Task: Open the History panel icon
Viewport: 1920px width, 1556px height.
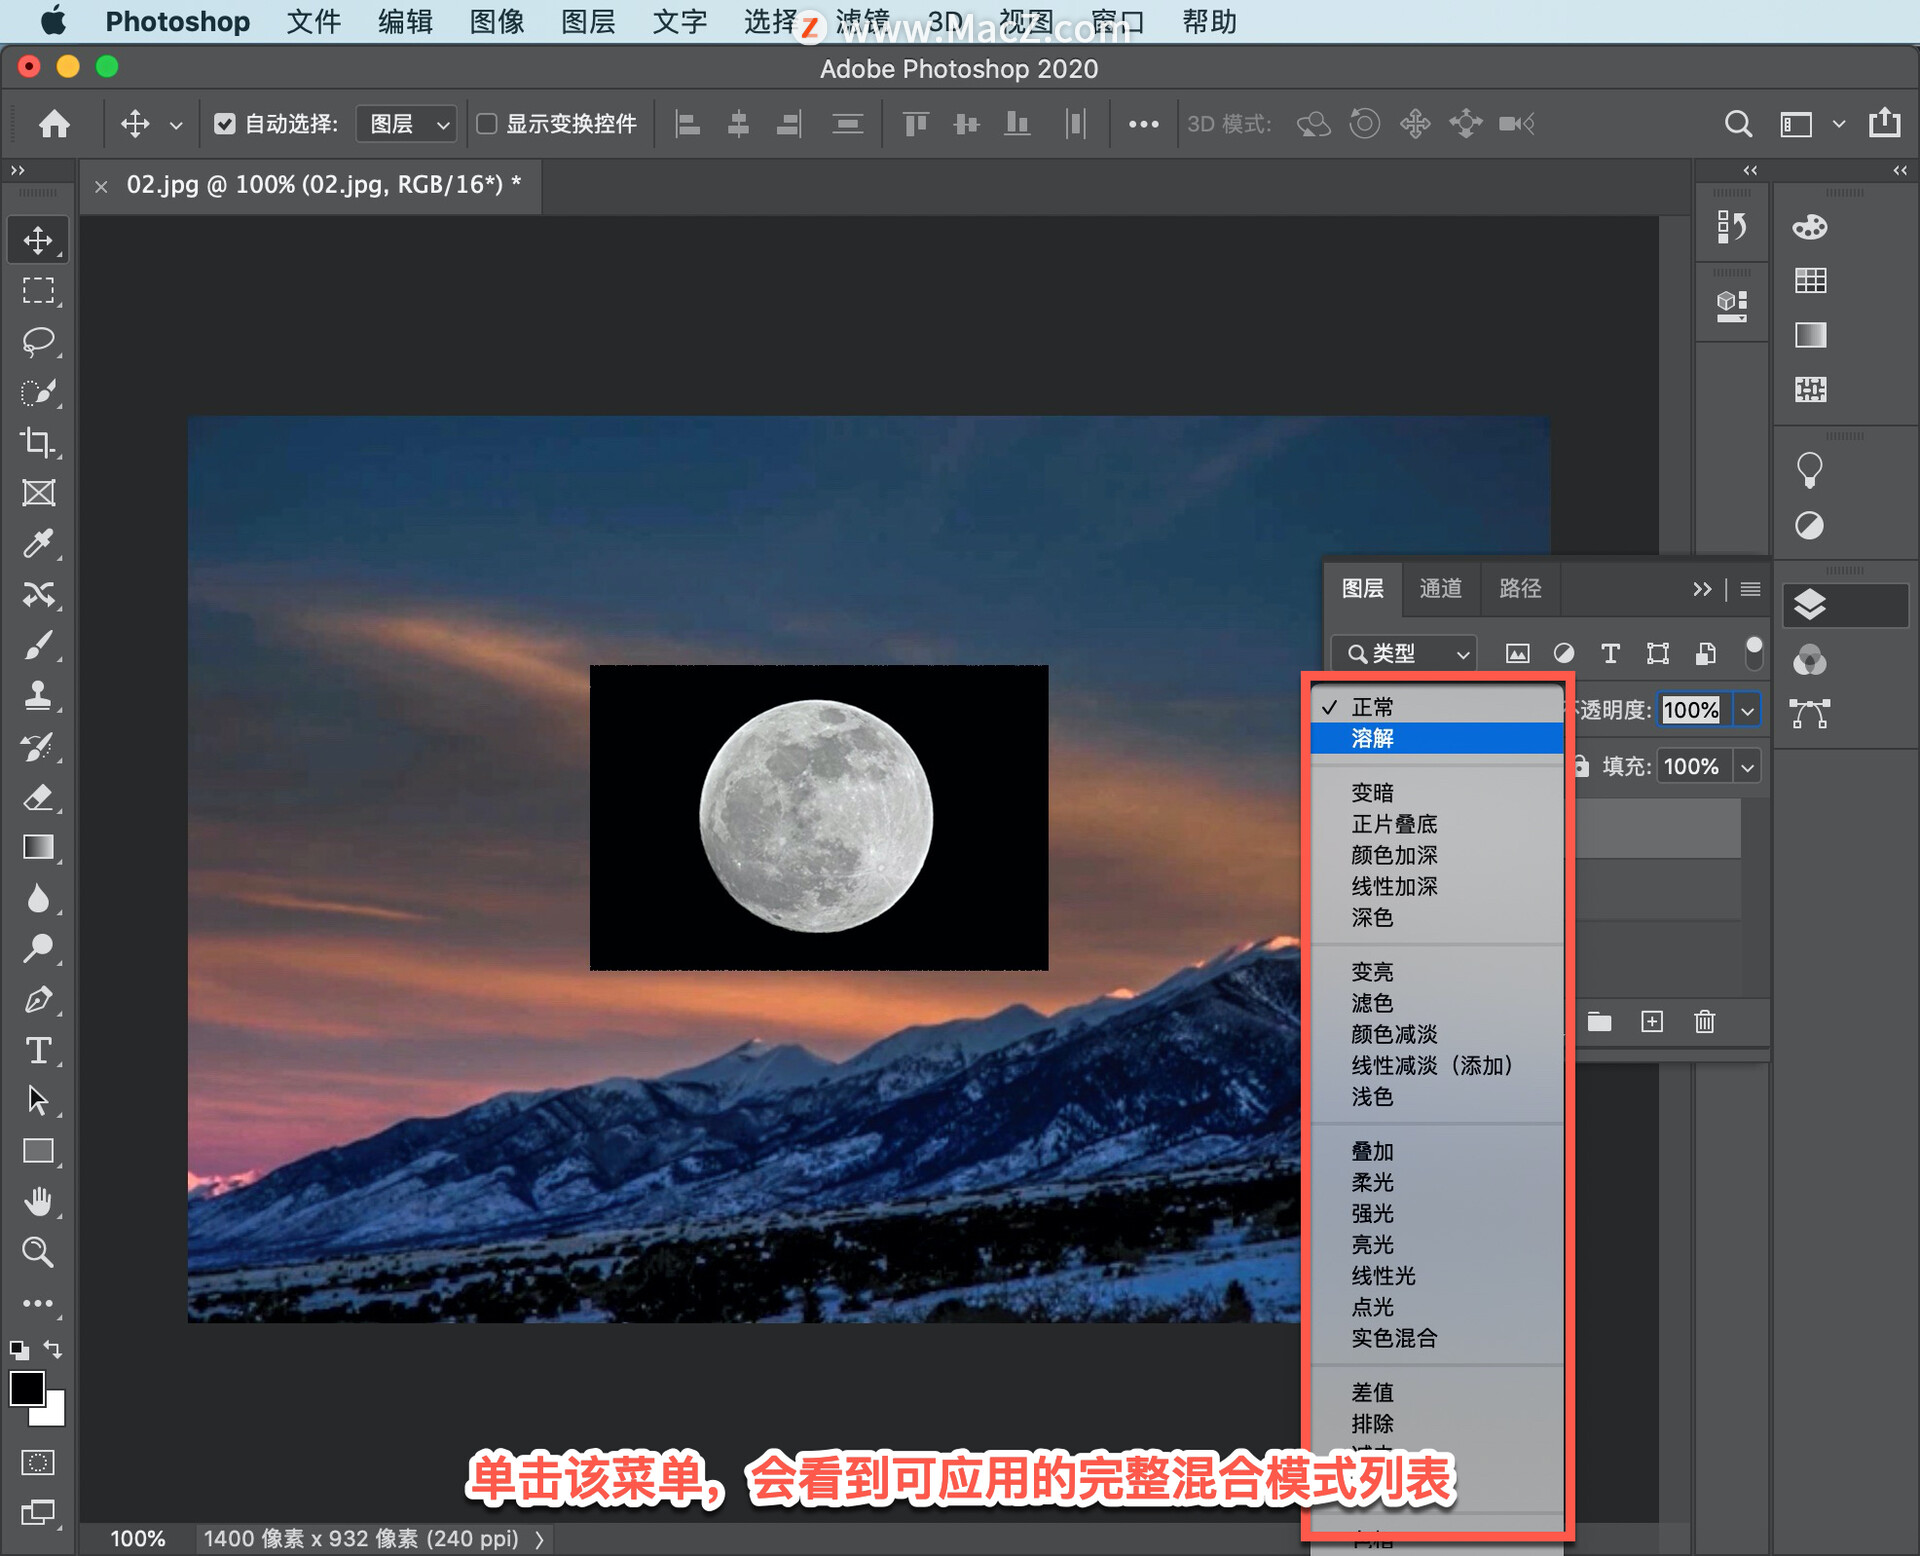Action: (x=1732, y=228)
